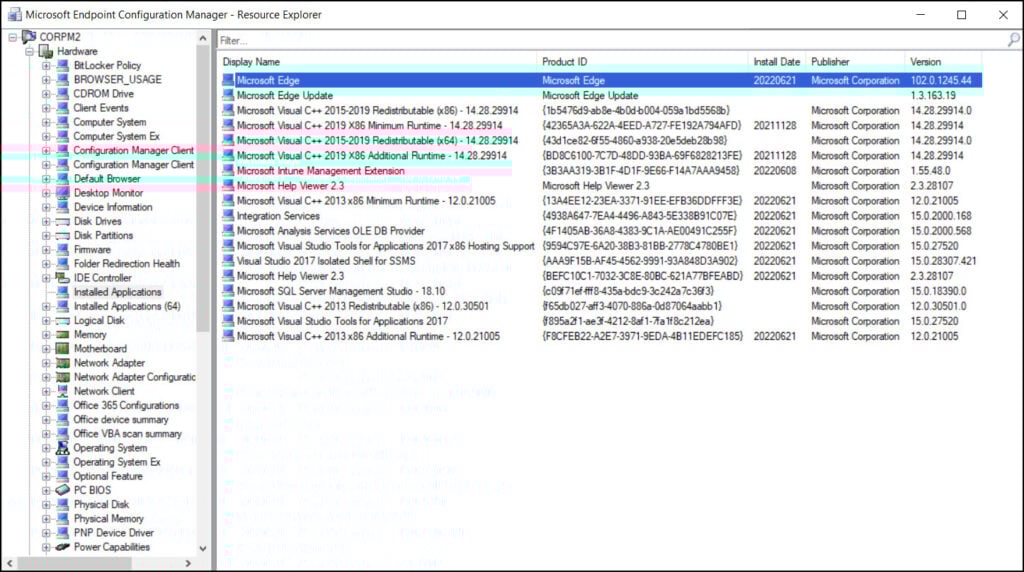This screenshot has width=1024, height=572.
Task: Select Visual Studio 2017 Isolated Shell for SSMS
Action: pos(601,261)
